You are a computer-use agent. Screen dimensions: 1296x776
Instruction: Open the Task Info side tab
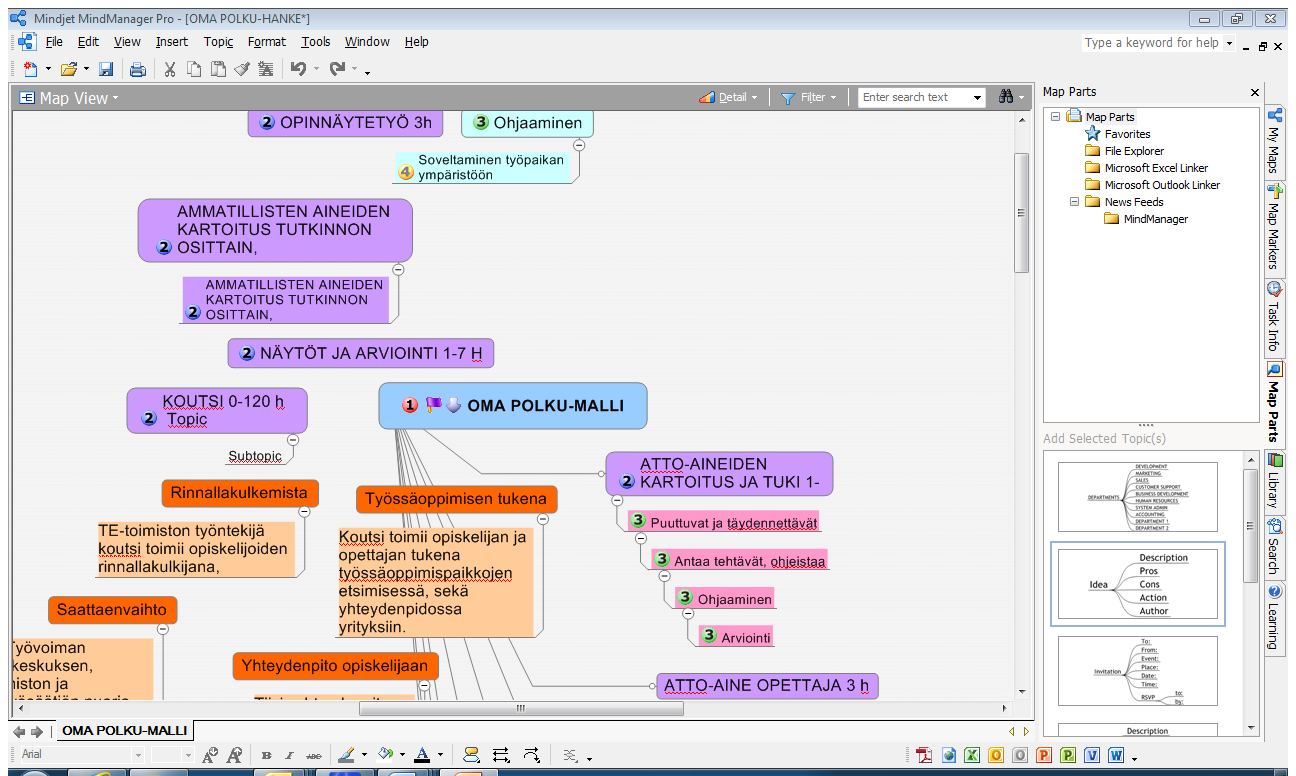click(1274, 317)
